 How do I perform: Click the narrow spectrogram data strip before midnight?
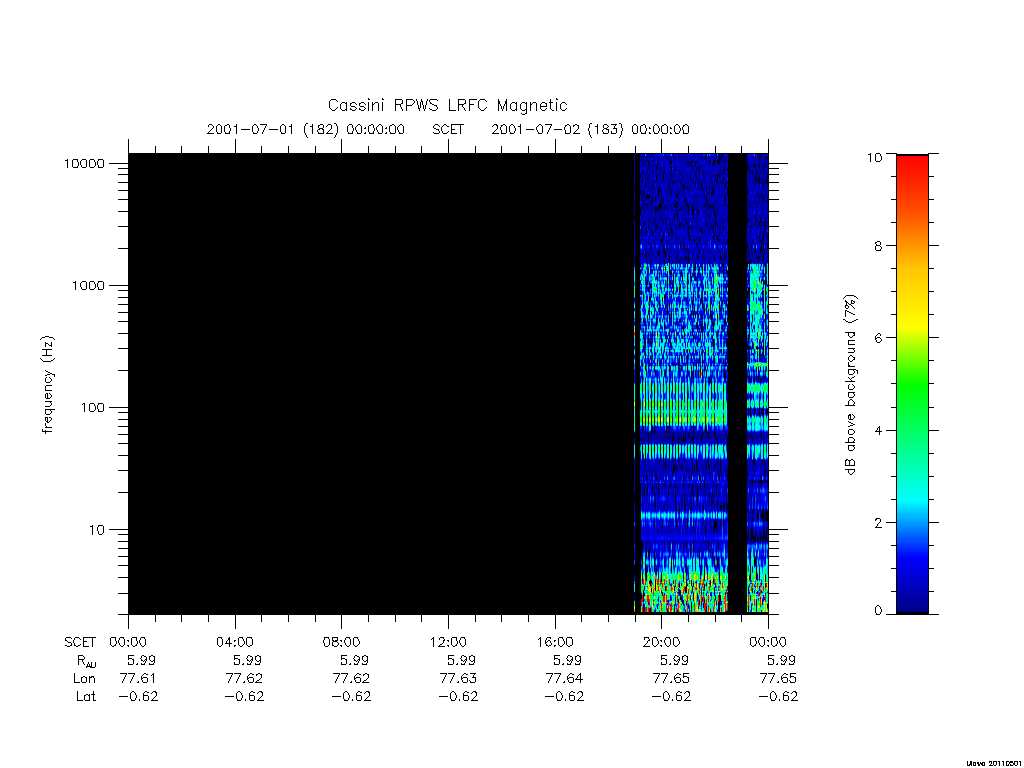(x=758, y=383)
